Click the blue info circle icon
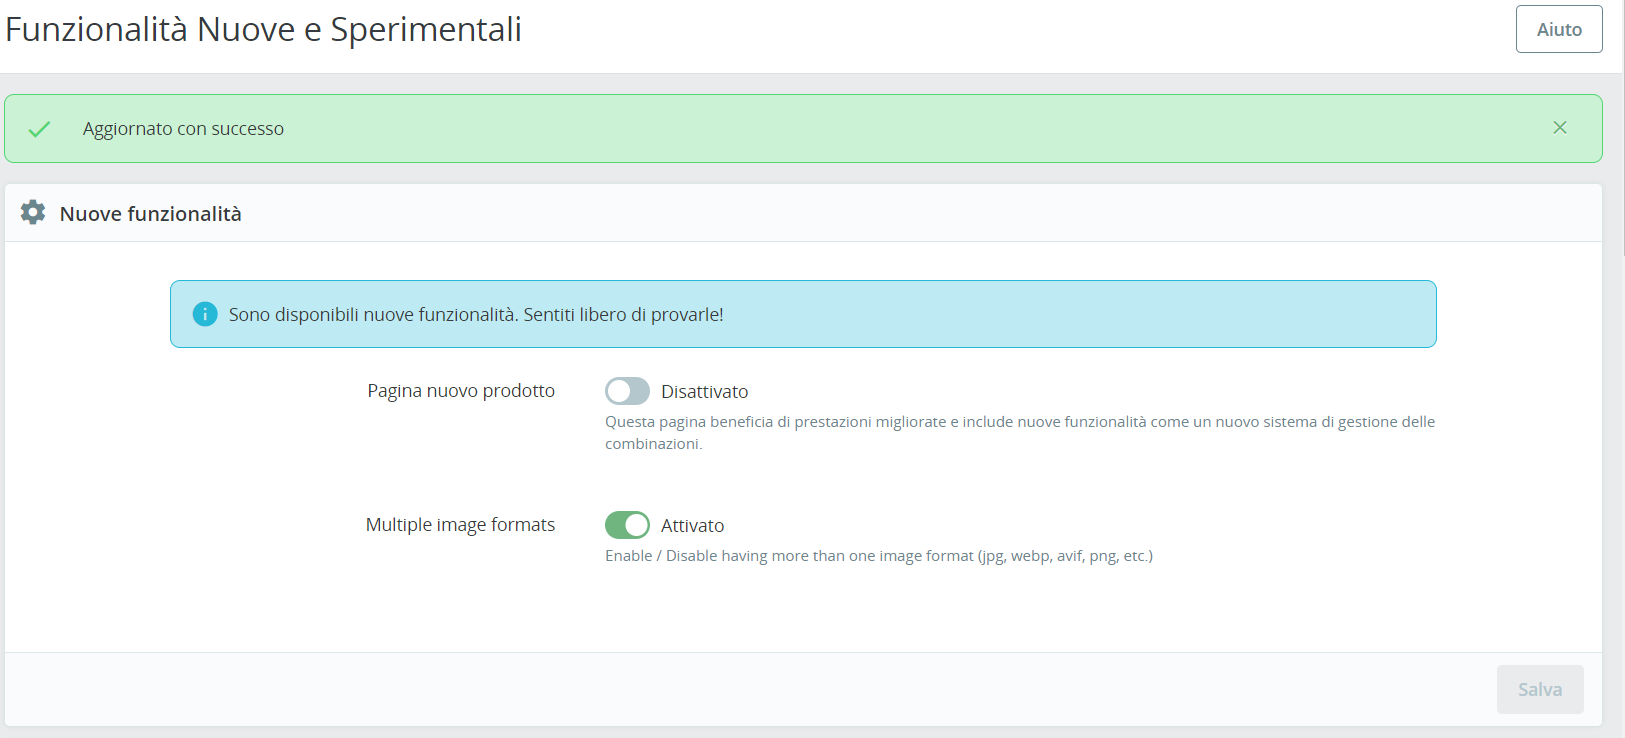The width and height of the screenshot is (1625, 738). pyautogui.click(x=205, y=314)
